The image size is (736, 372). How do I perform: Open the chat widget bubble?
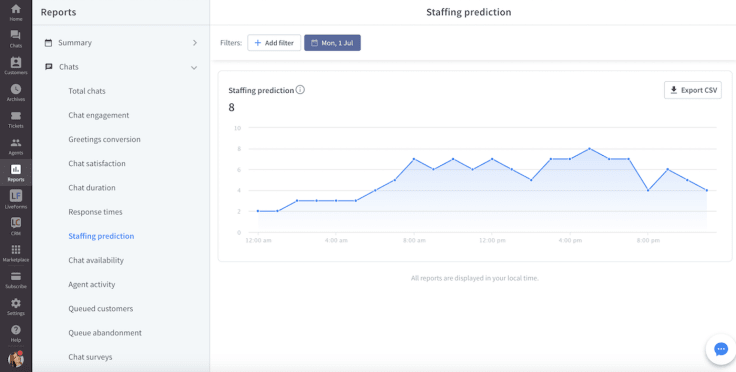coord(721,349)
